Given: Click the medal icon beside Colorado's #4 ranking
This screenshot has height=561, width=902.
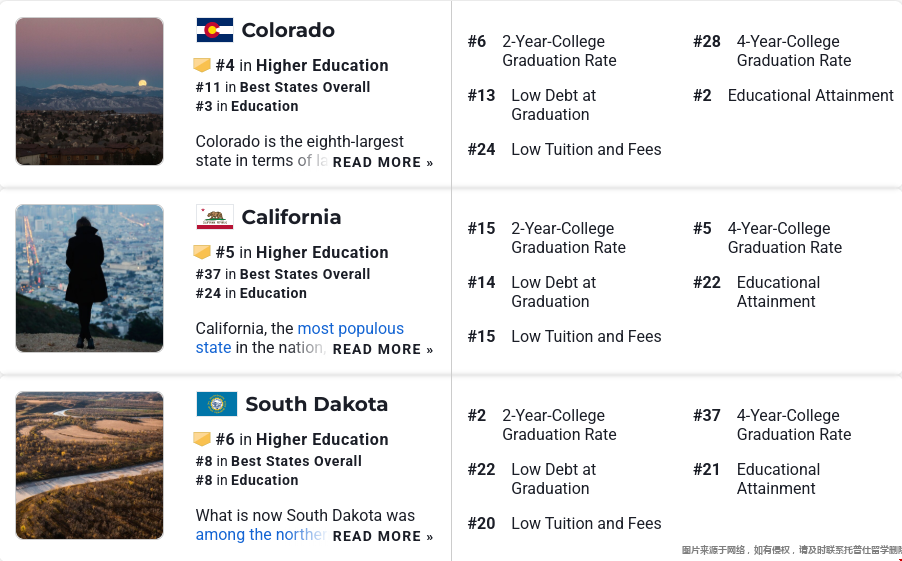Looking at the screenshot, I should tap(202, 65).
